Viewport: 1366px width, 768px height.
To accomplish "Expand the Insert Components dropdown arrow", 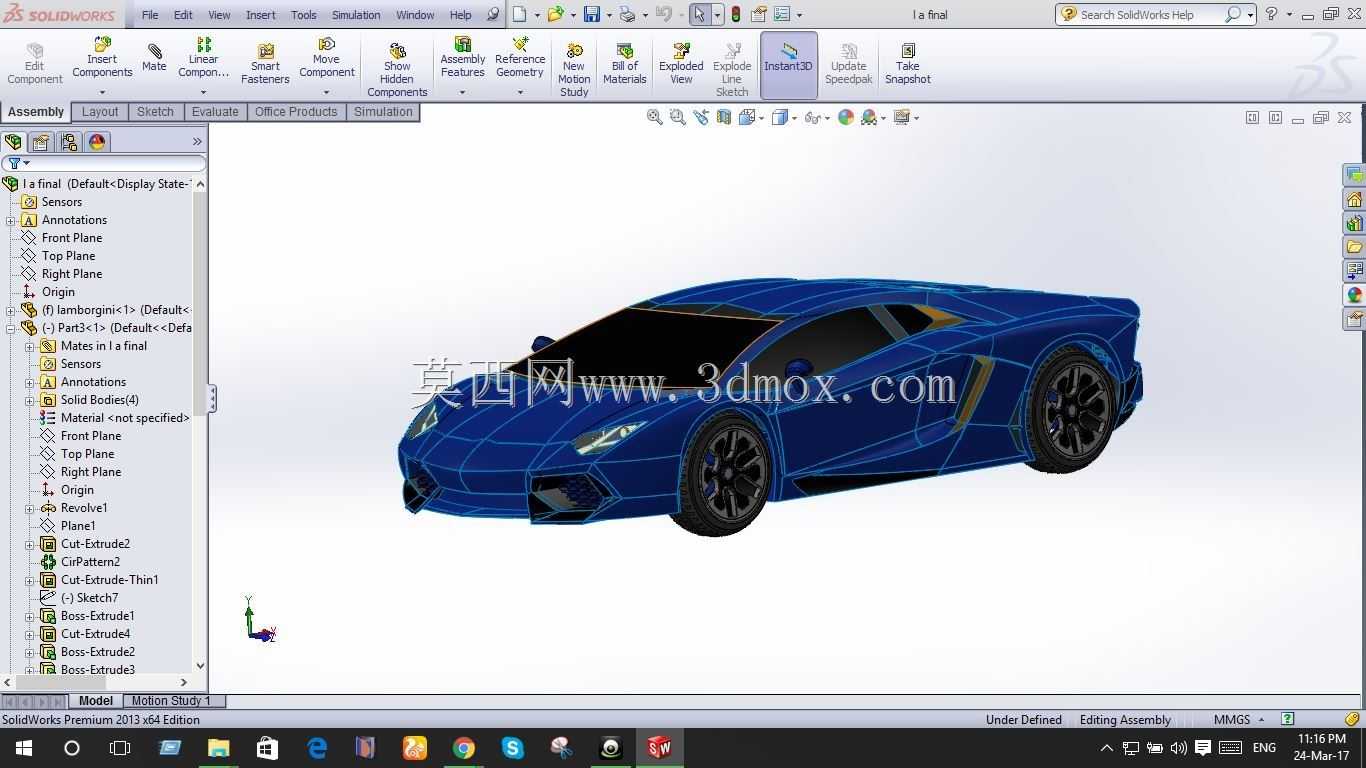I will click(102, 93).
